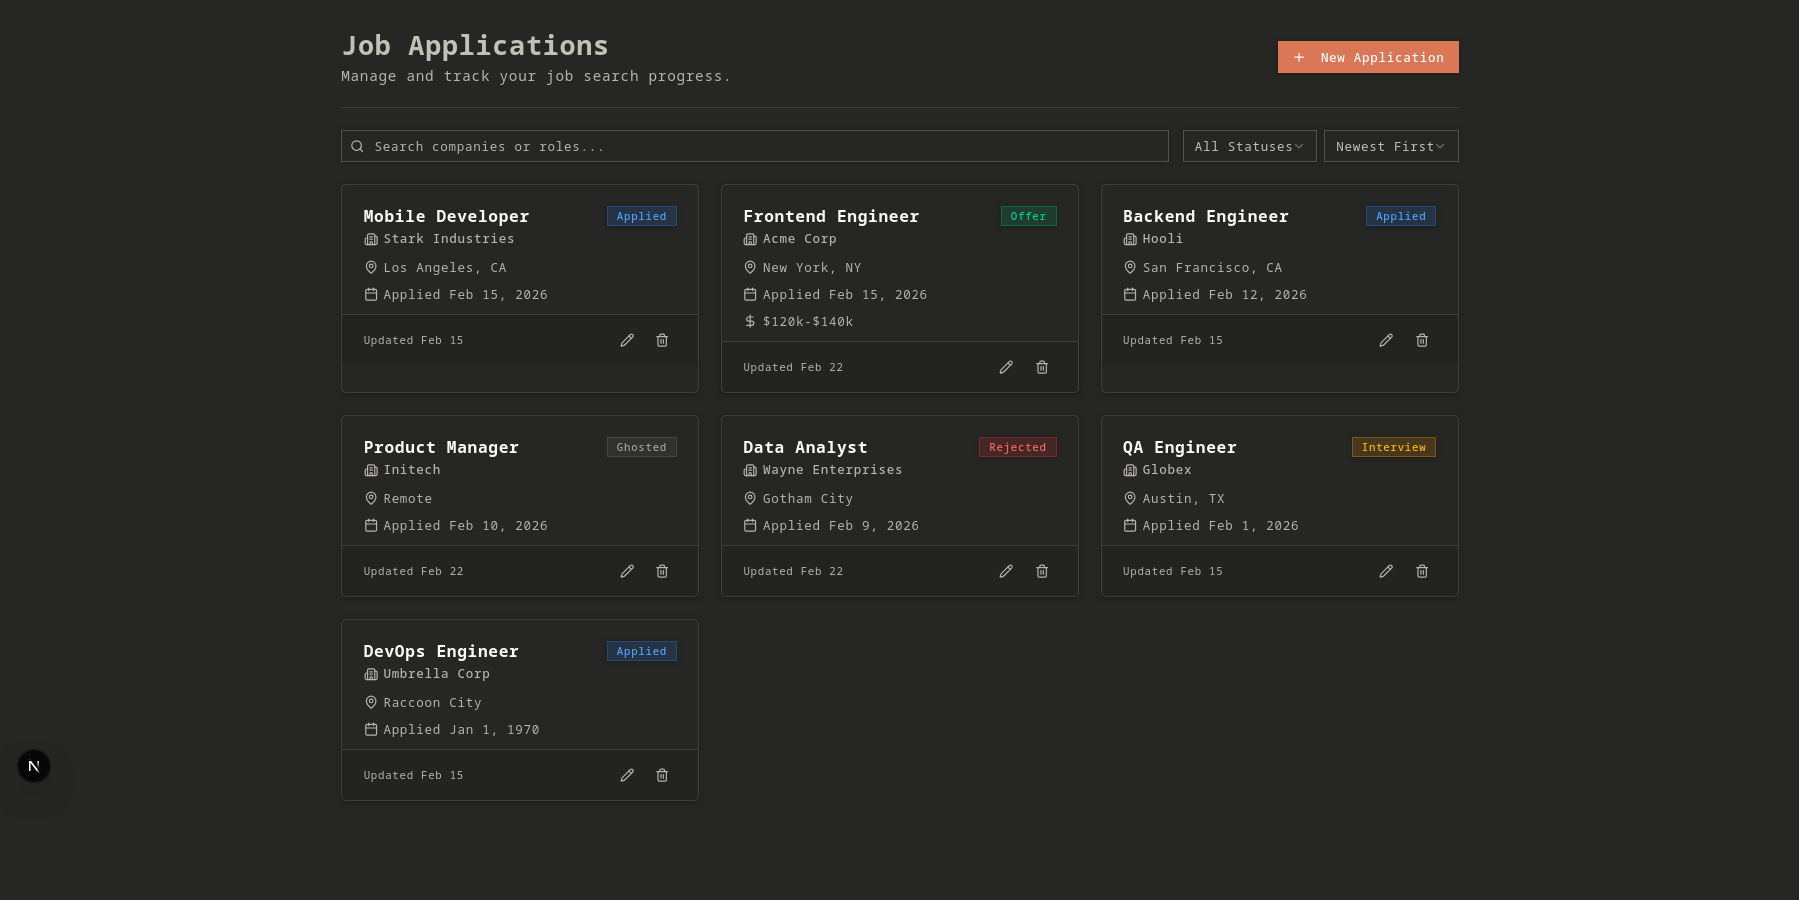Open the edit pencil for Backend Engineer

pyautogui.click(x=1386, y=340)
